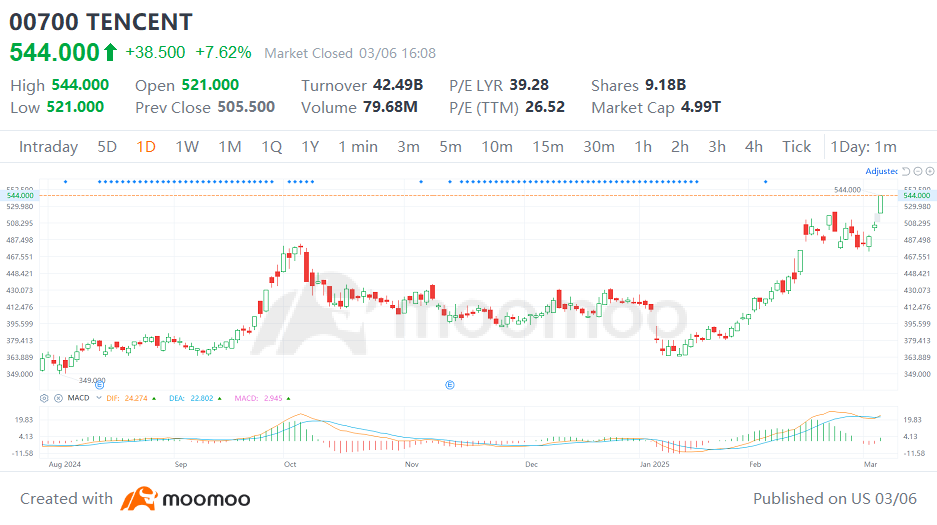This screenshot has height=525, width=937.
Task: Click the Published on US 03/06 text
Action: click(x=835, y=499)
